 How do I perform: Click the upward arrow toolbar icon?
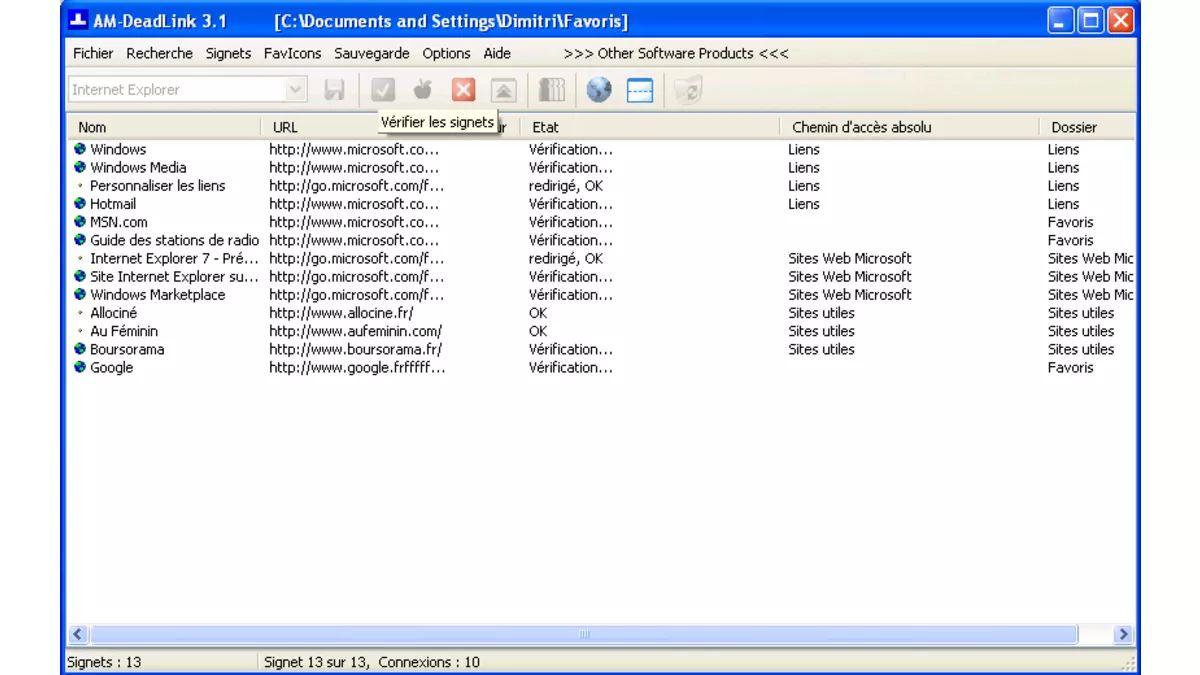[503, 90]
